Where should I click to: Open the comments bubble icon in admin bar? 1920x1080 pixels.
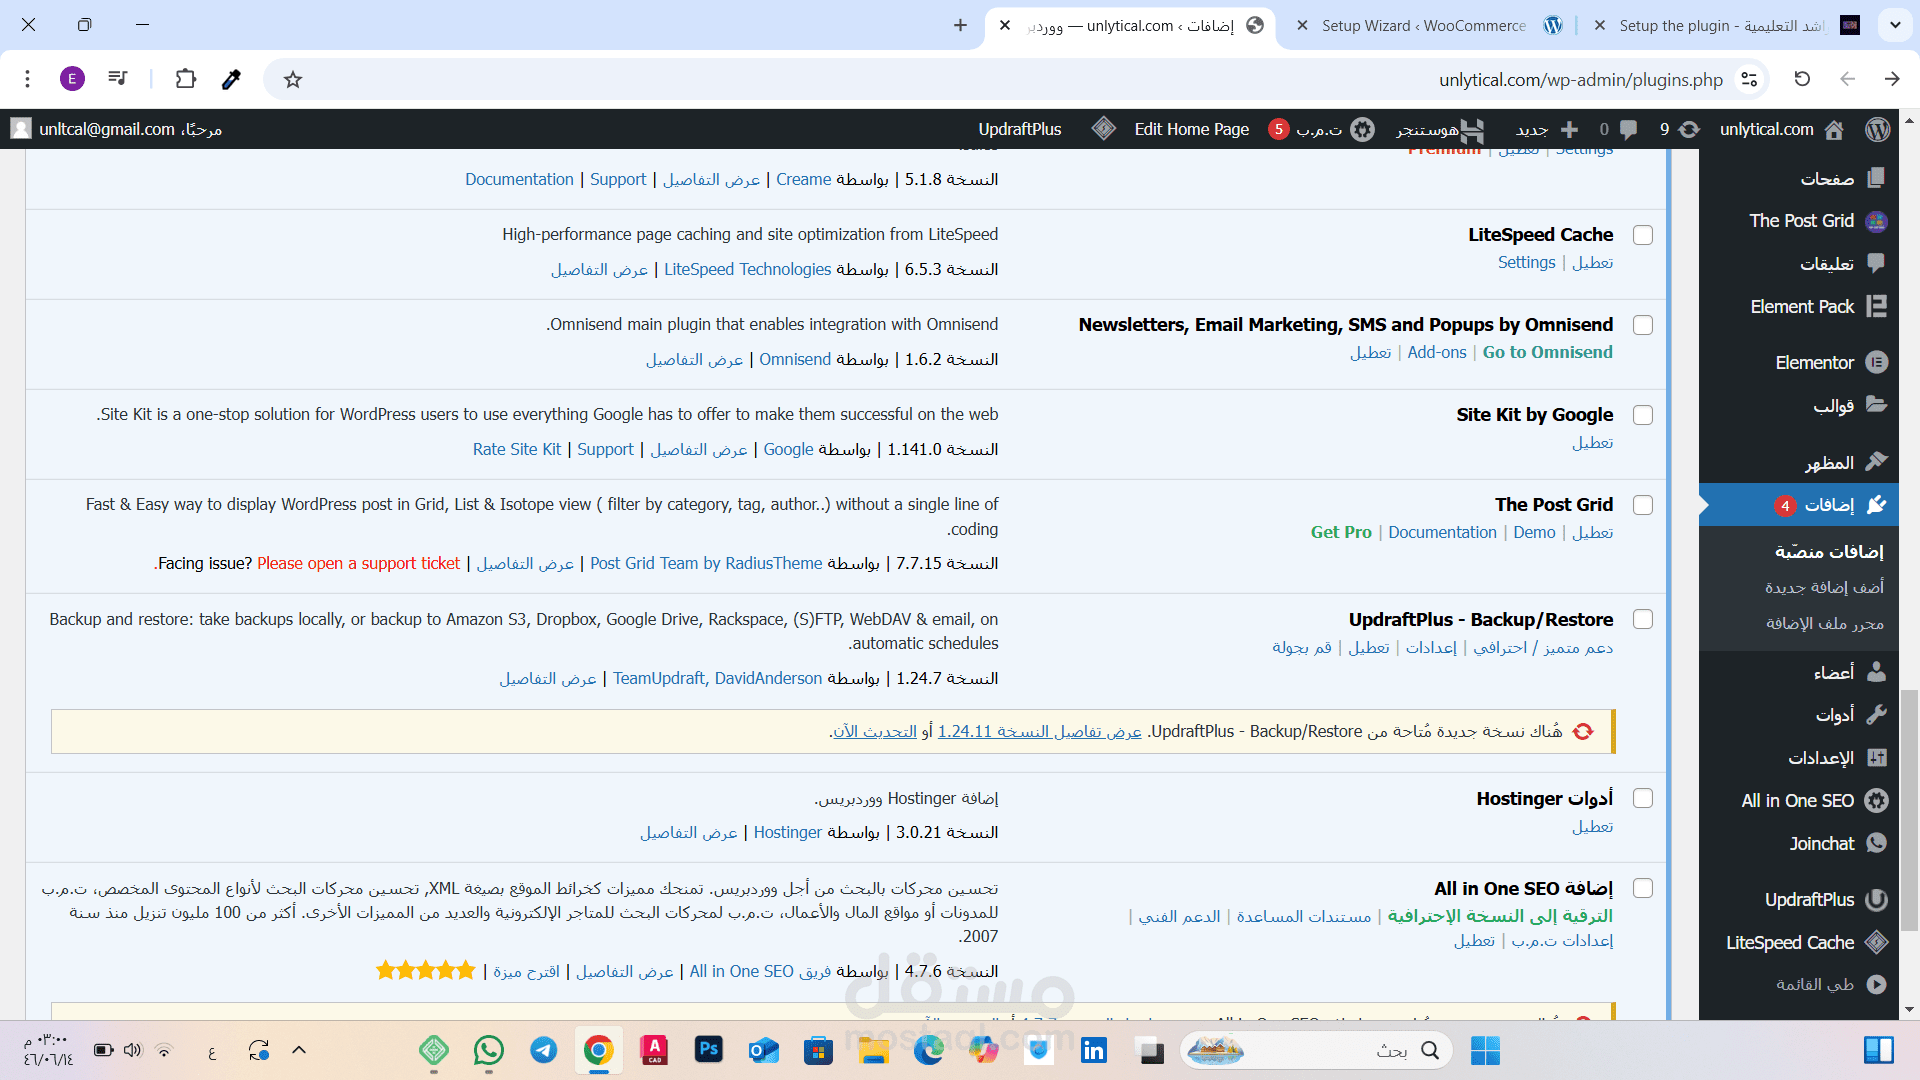(1628, 129)
